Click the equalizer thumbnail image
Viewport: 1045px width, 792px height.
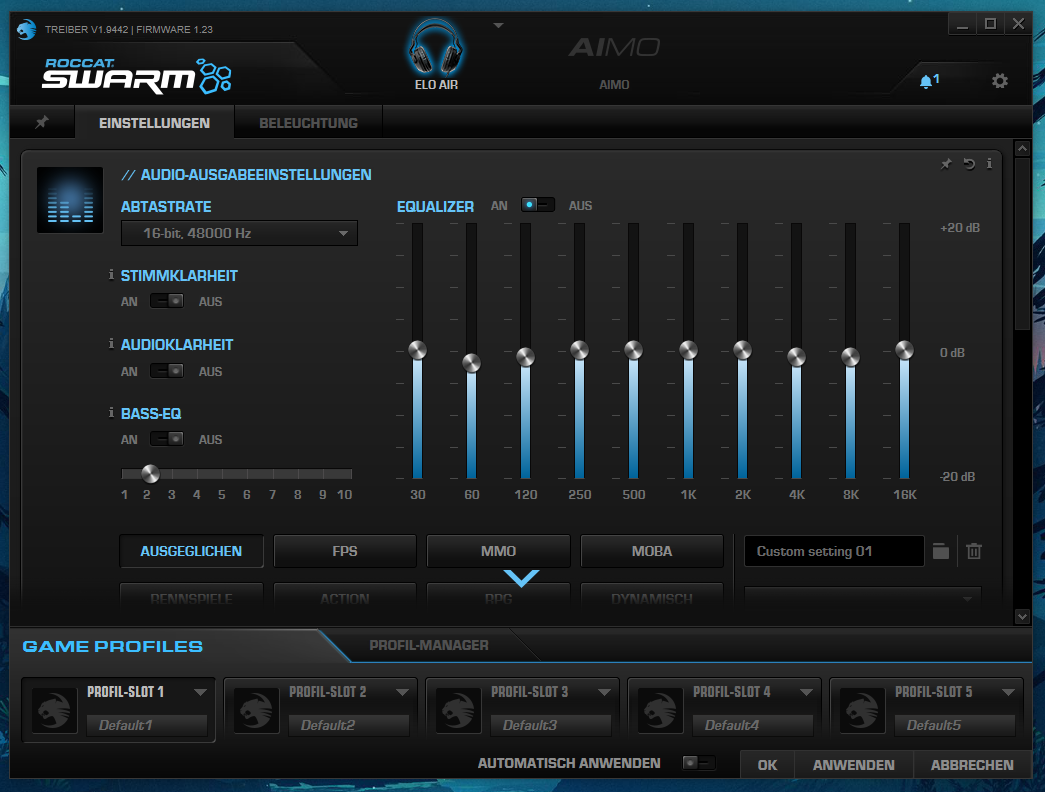tap(70, 200)
